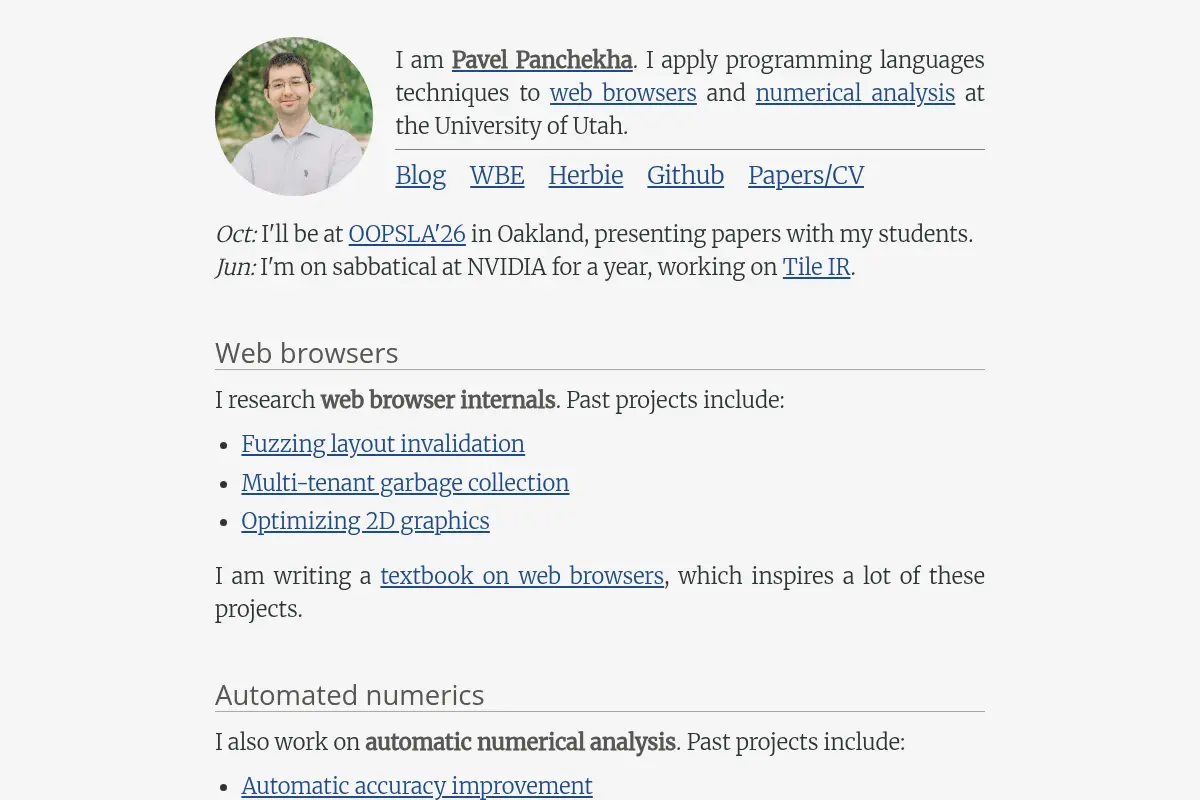Click the bold web browser internals text
The image size is (1200, 800).
tap(438, 400)
